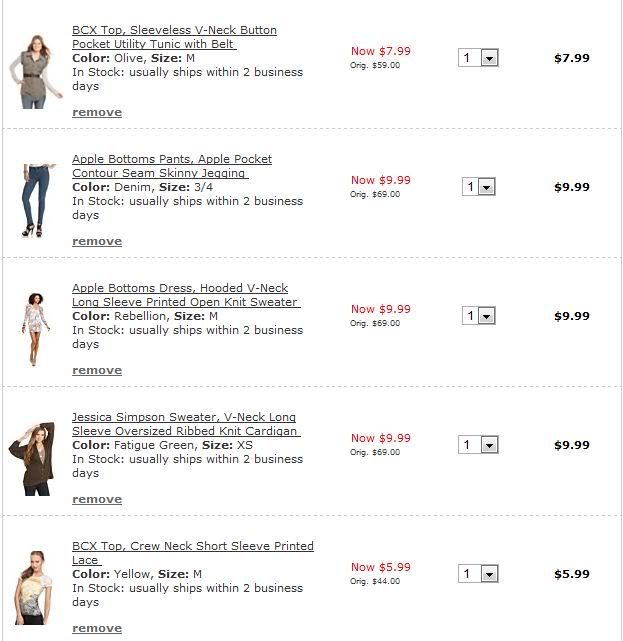Screen dimensions: 623x641
Task: Open quantity dropdown for the Rebellion dress
Action: [479, 316]
